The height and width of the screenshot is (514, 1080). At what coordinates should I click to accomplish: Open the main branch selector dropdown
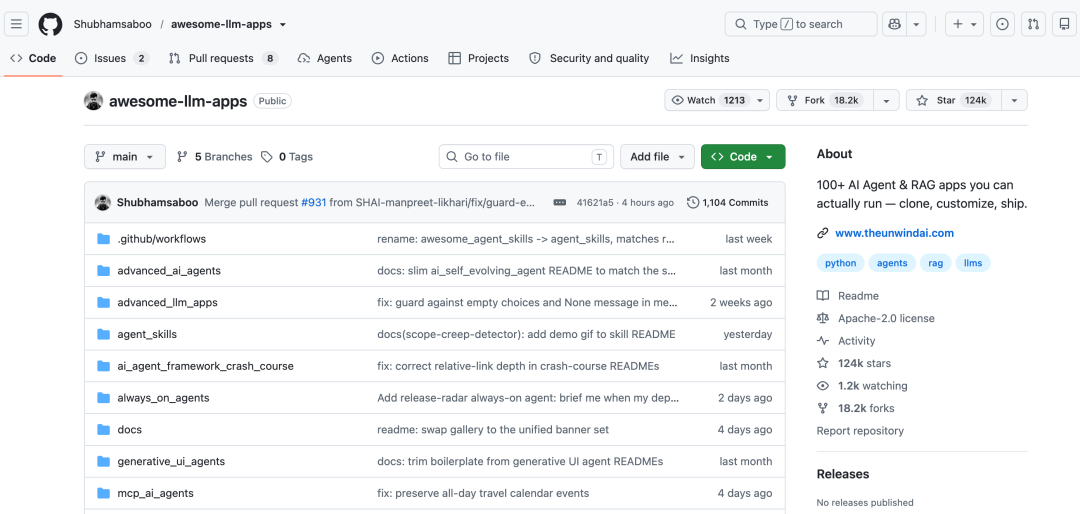tap(125, 157)
